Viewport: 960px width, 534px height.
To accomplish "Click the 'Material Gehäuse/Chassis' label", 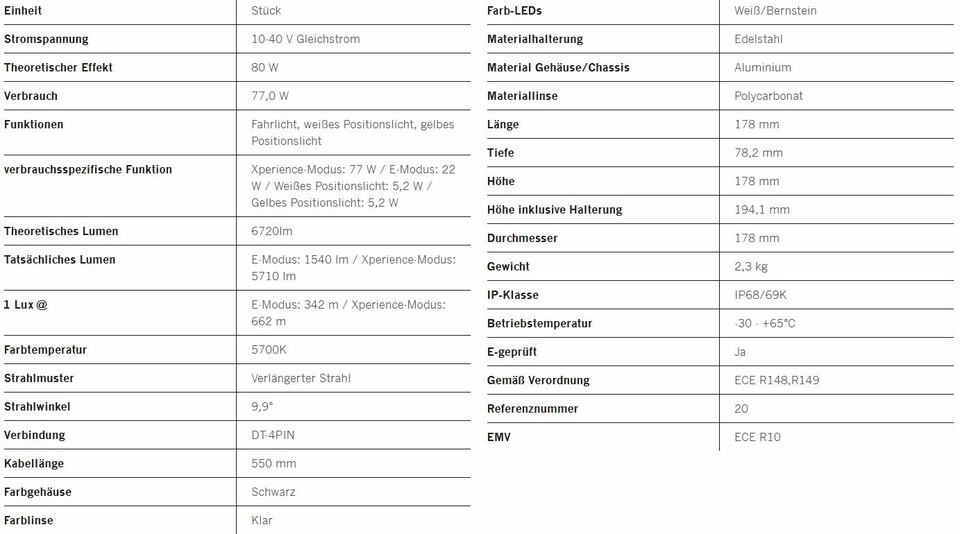I will pos(558,68).
